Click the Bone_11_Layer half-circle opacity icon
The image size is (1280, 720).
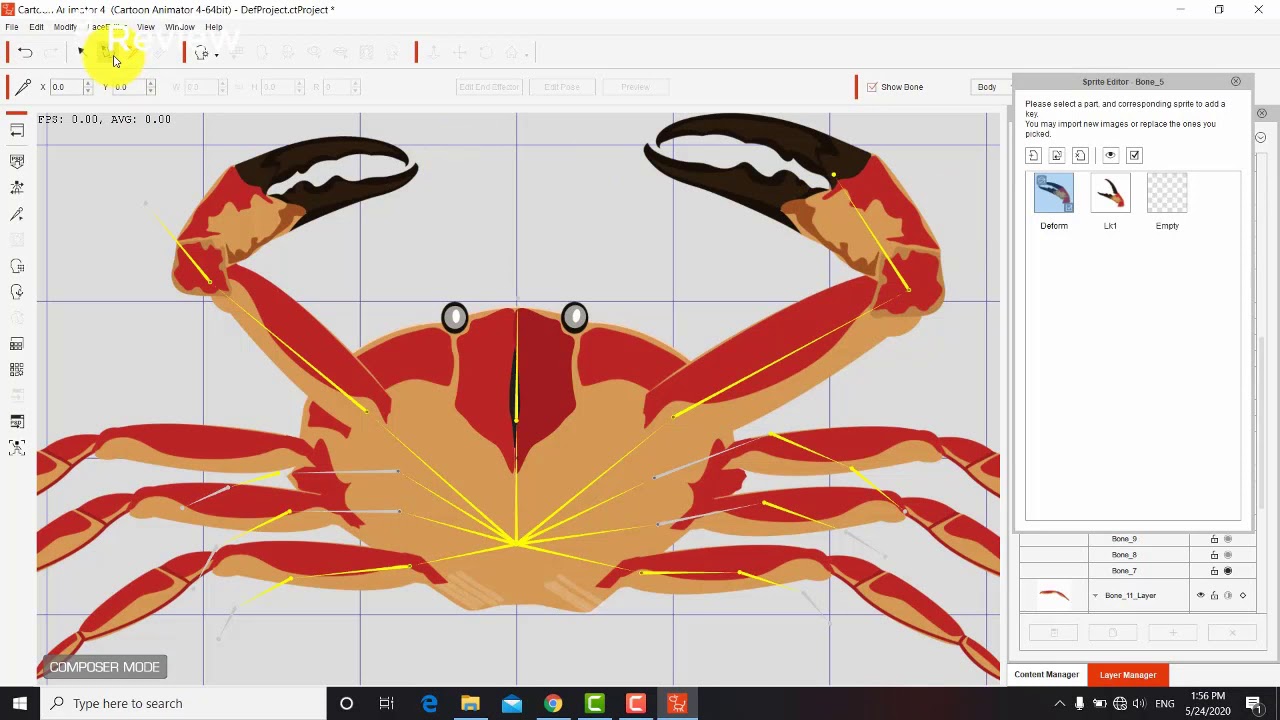1228,596
